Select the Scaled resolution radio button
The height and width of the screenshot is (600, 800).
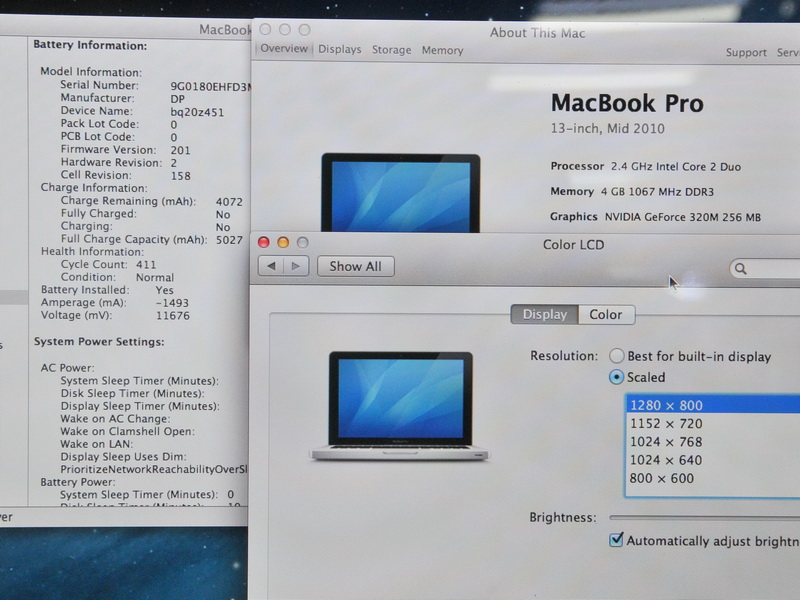(616, 377)
